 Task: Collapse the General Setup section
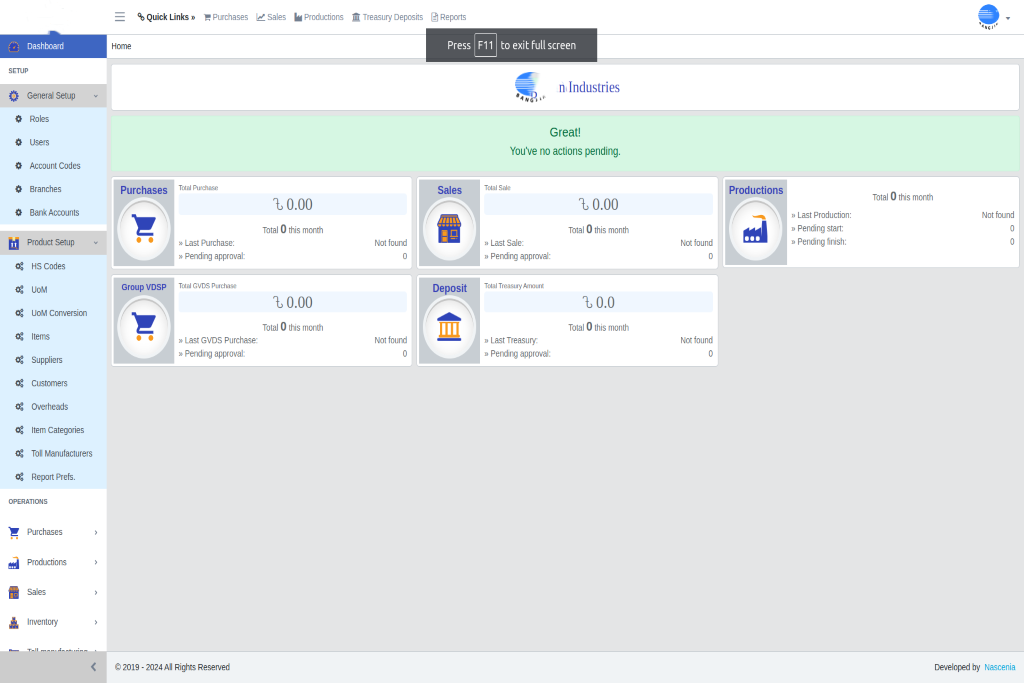[53, 96]
